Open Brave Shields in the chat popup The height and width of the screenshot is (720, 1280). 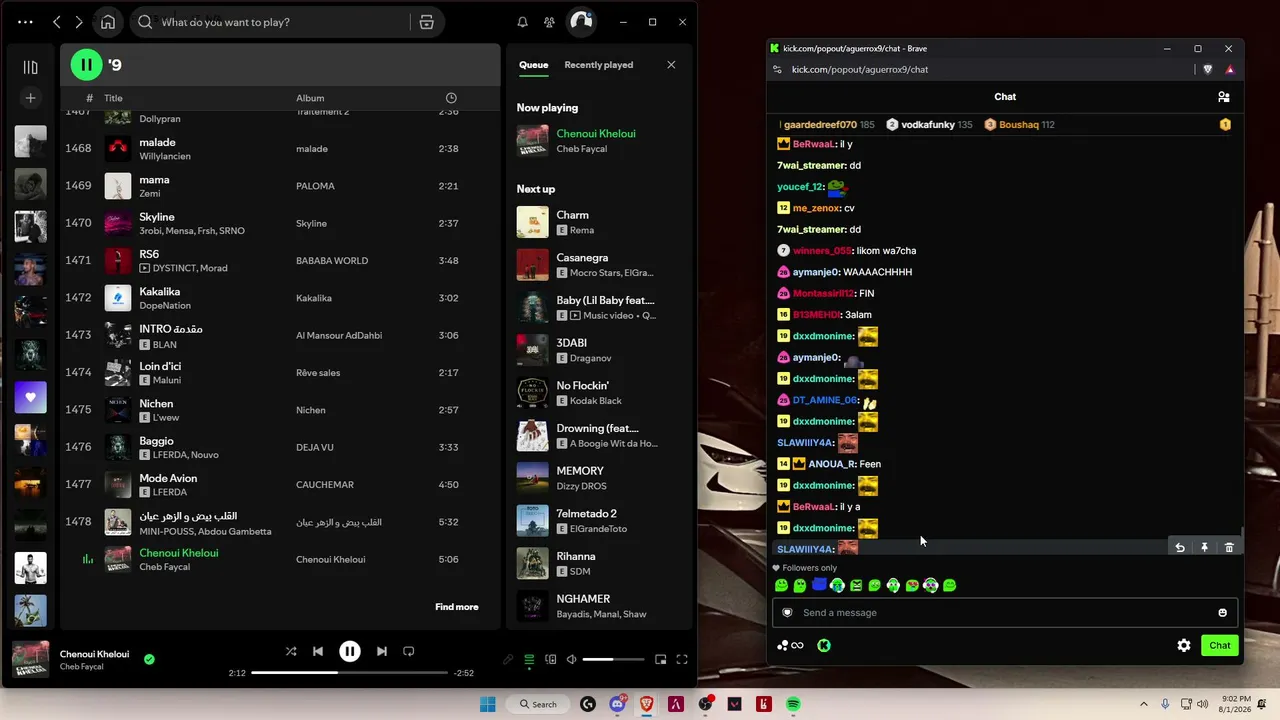point(1208,70)
